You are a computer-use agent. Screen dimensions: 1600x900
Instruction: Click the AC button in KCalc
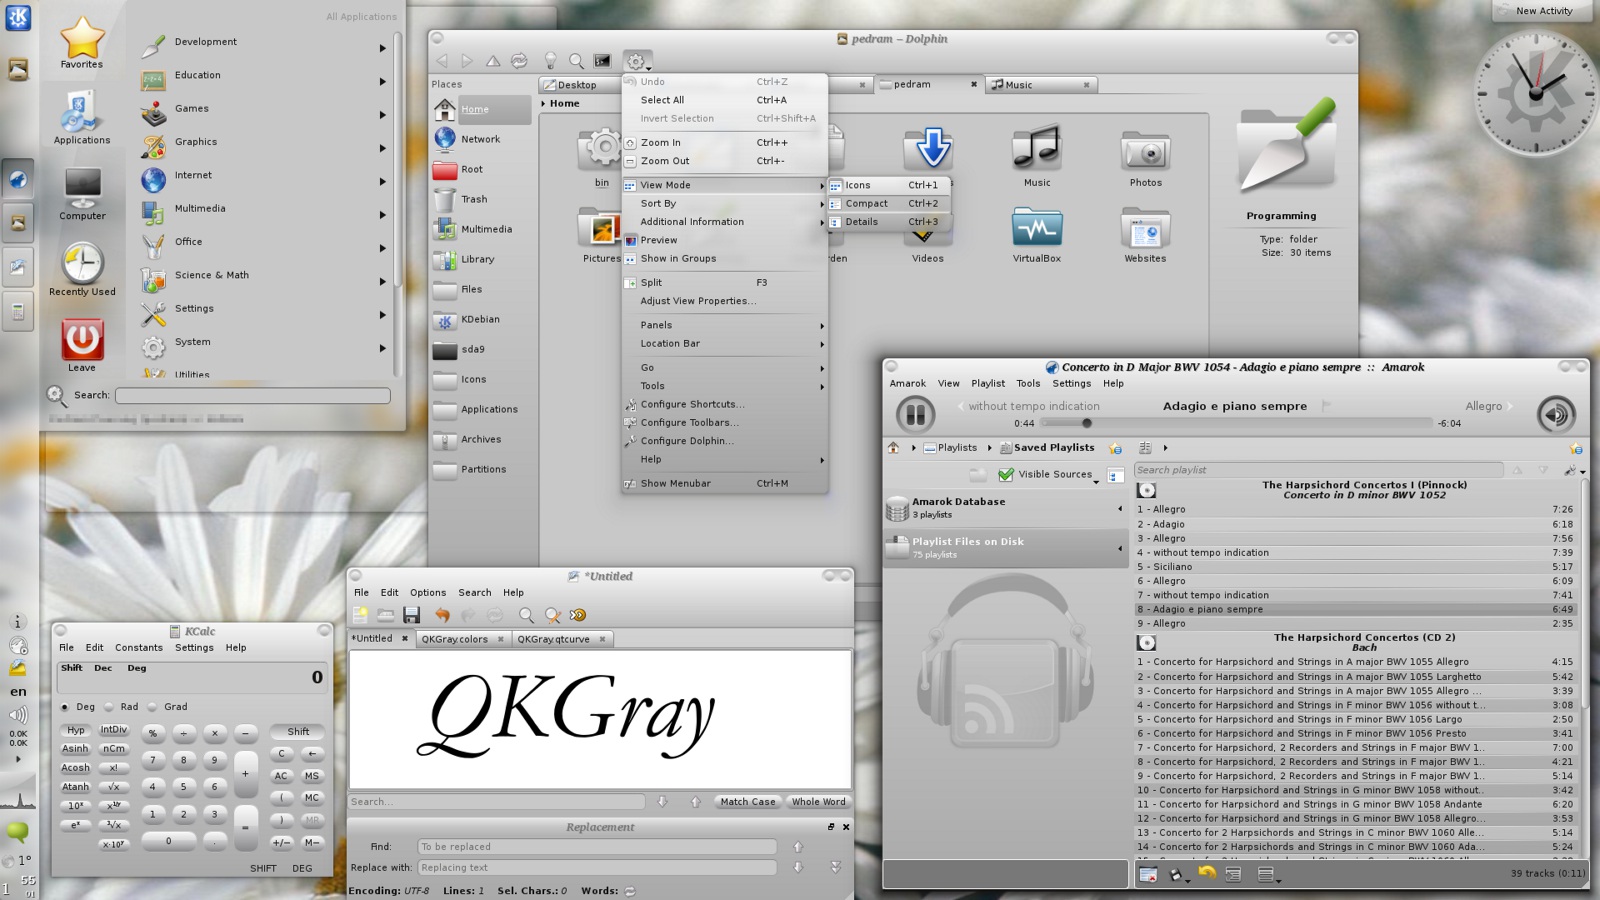[281, 776]
